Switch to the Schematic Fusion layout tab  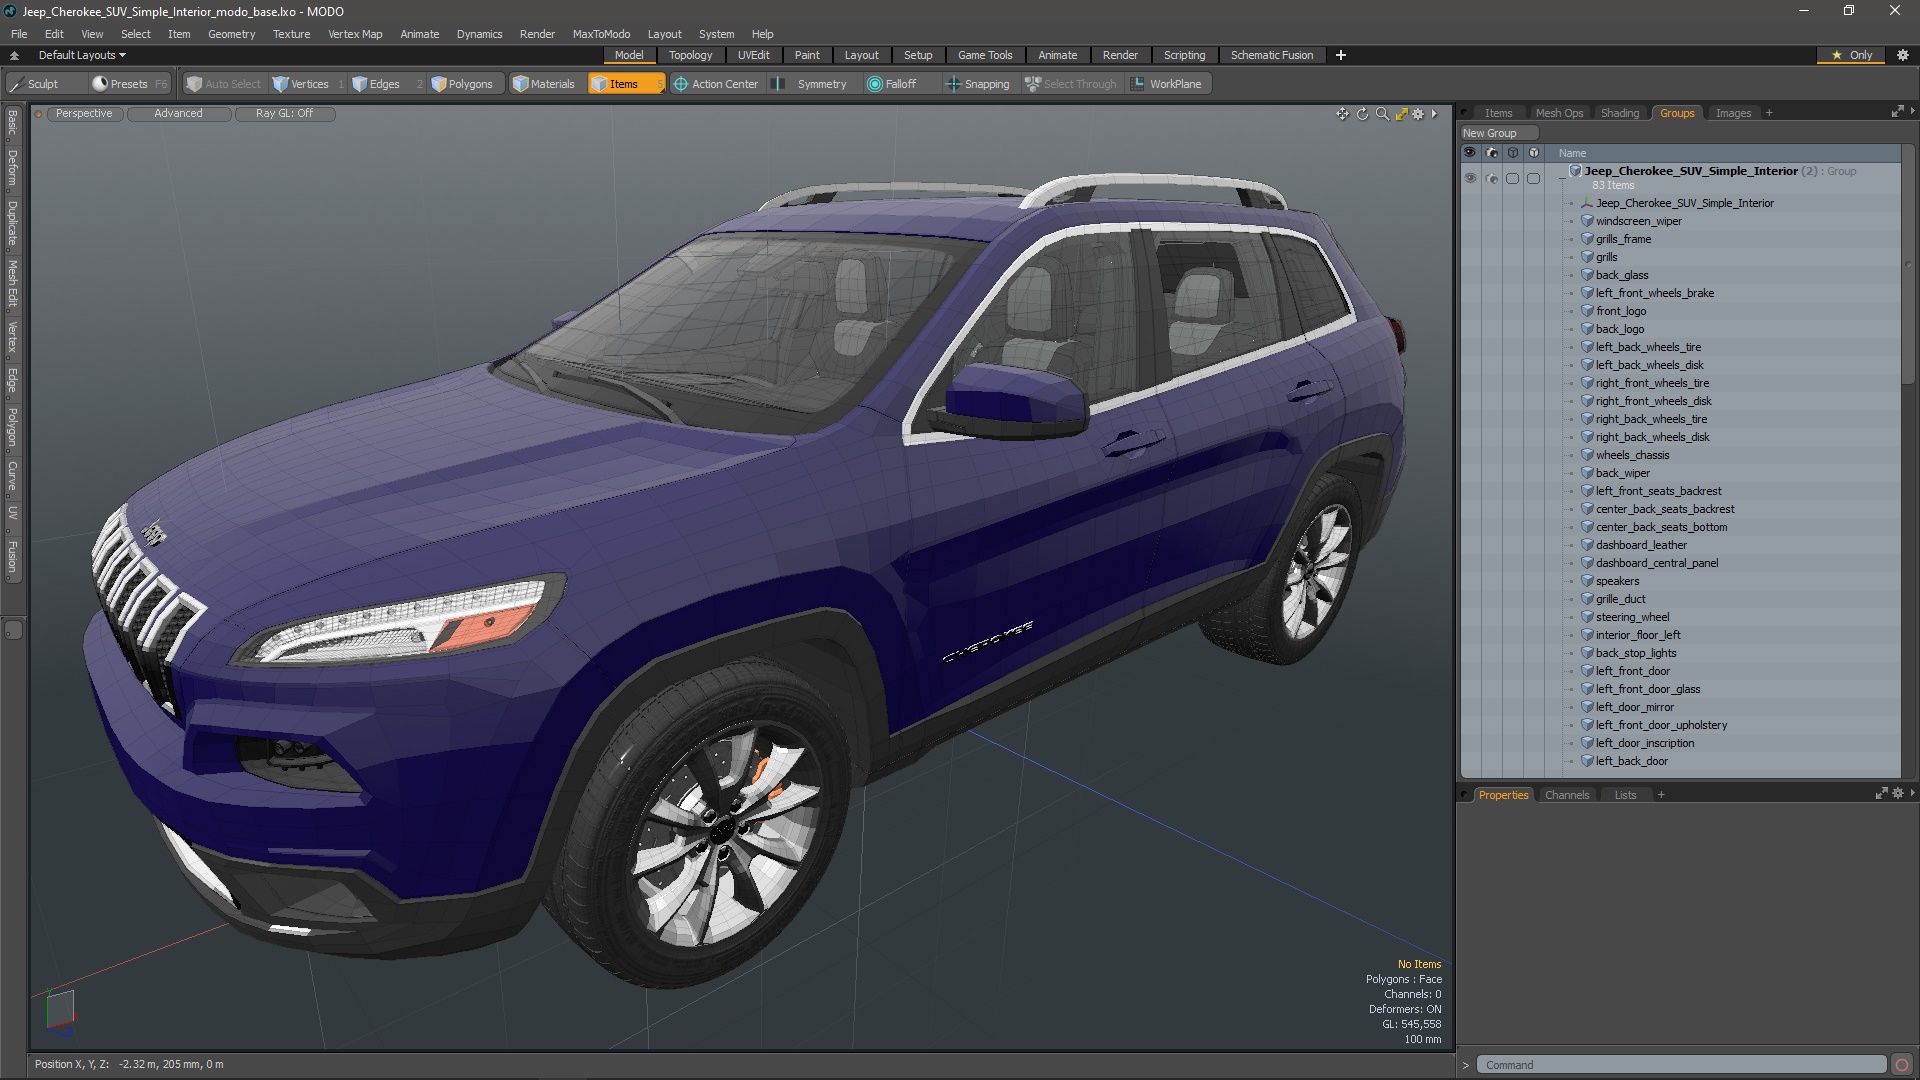1271,55
